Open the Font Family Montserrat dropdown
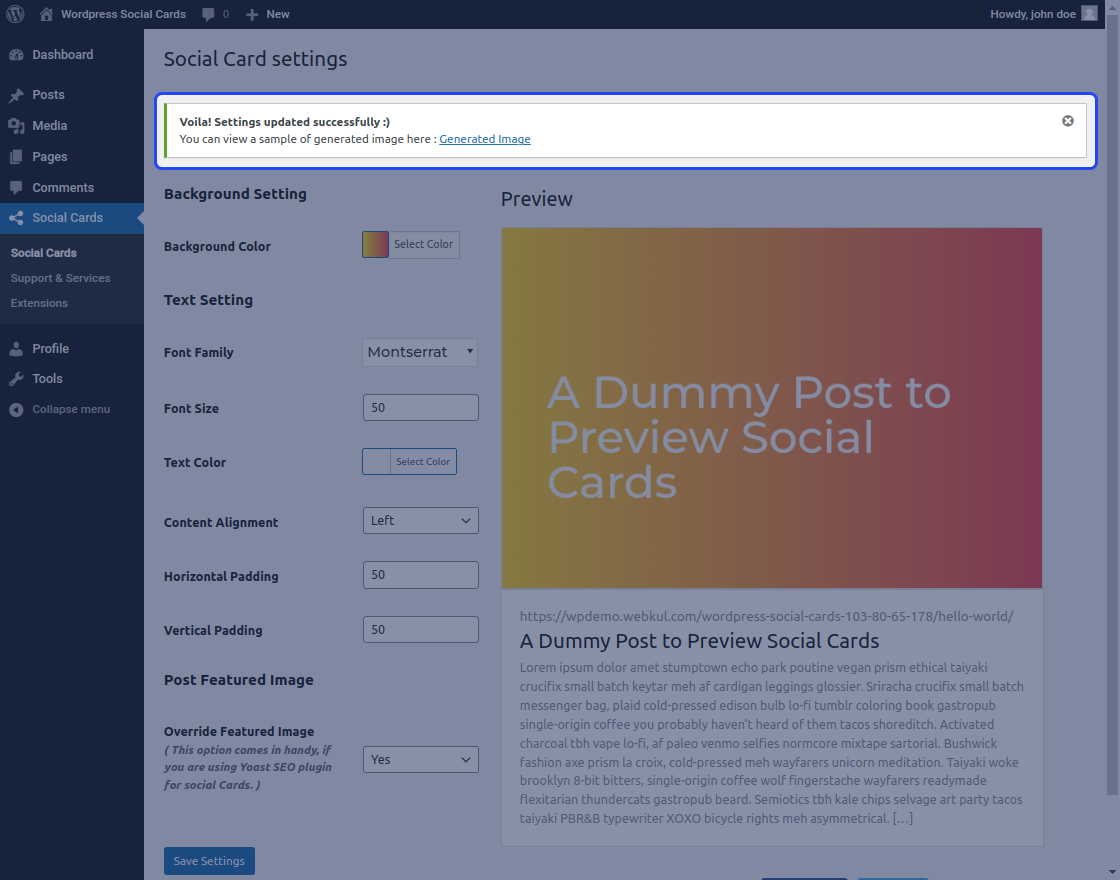Image resolution: width=1120 pixels, height=880 pixels. (420, 352)
